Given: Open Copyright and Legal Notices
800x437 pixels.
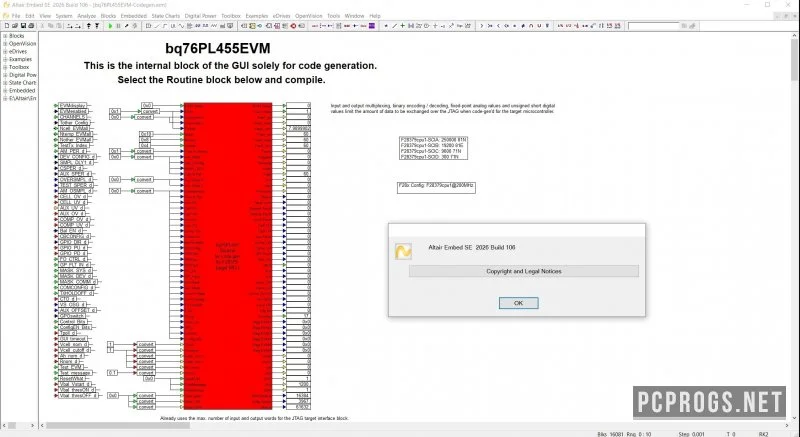Looking at the screenshot, I should [523, 271].
